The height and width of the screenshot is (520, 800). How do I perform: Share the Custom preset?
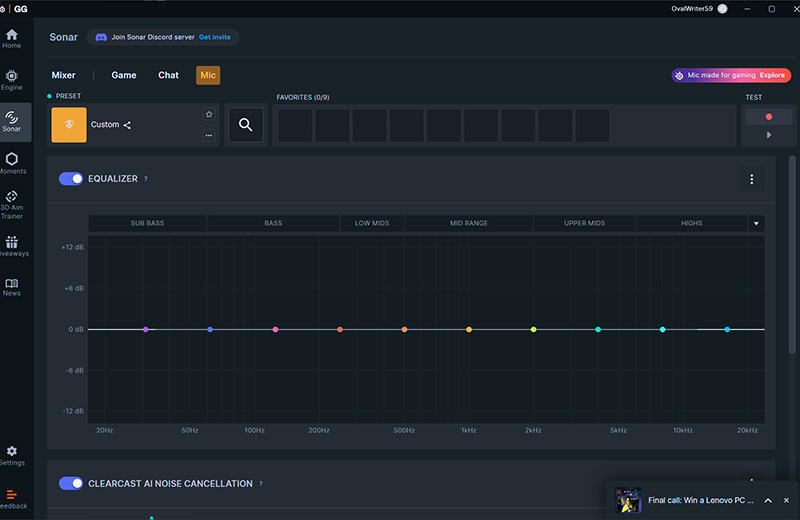click(x=127, y=125)
